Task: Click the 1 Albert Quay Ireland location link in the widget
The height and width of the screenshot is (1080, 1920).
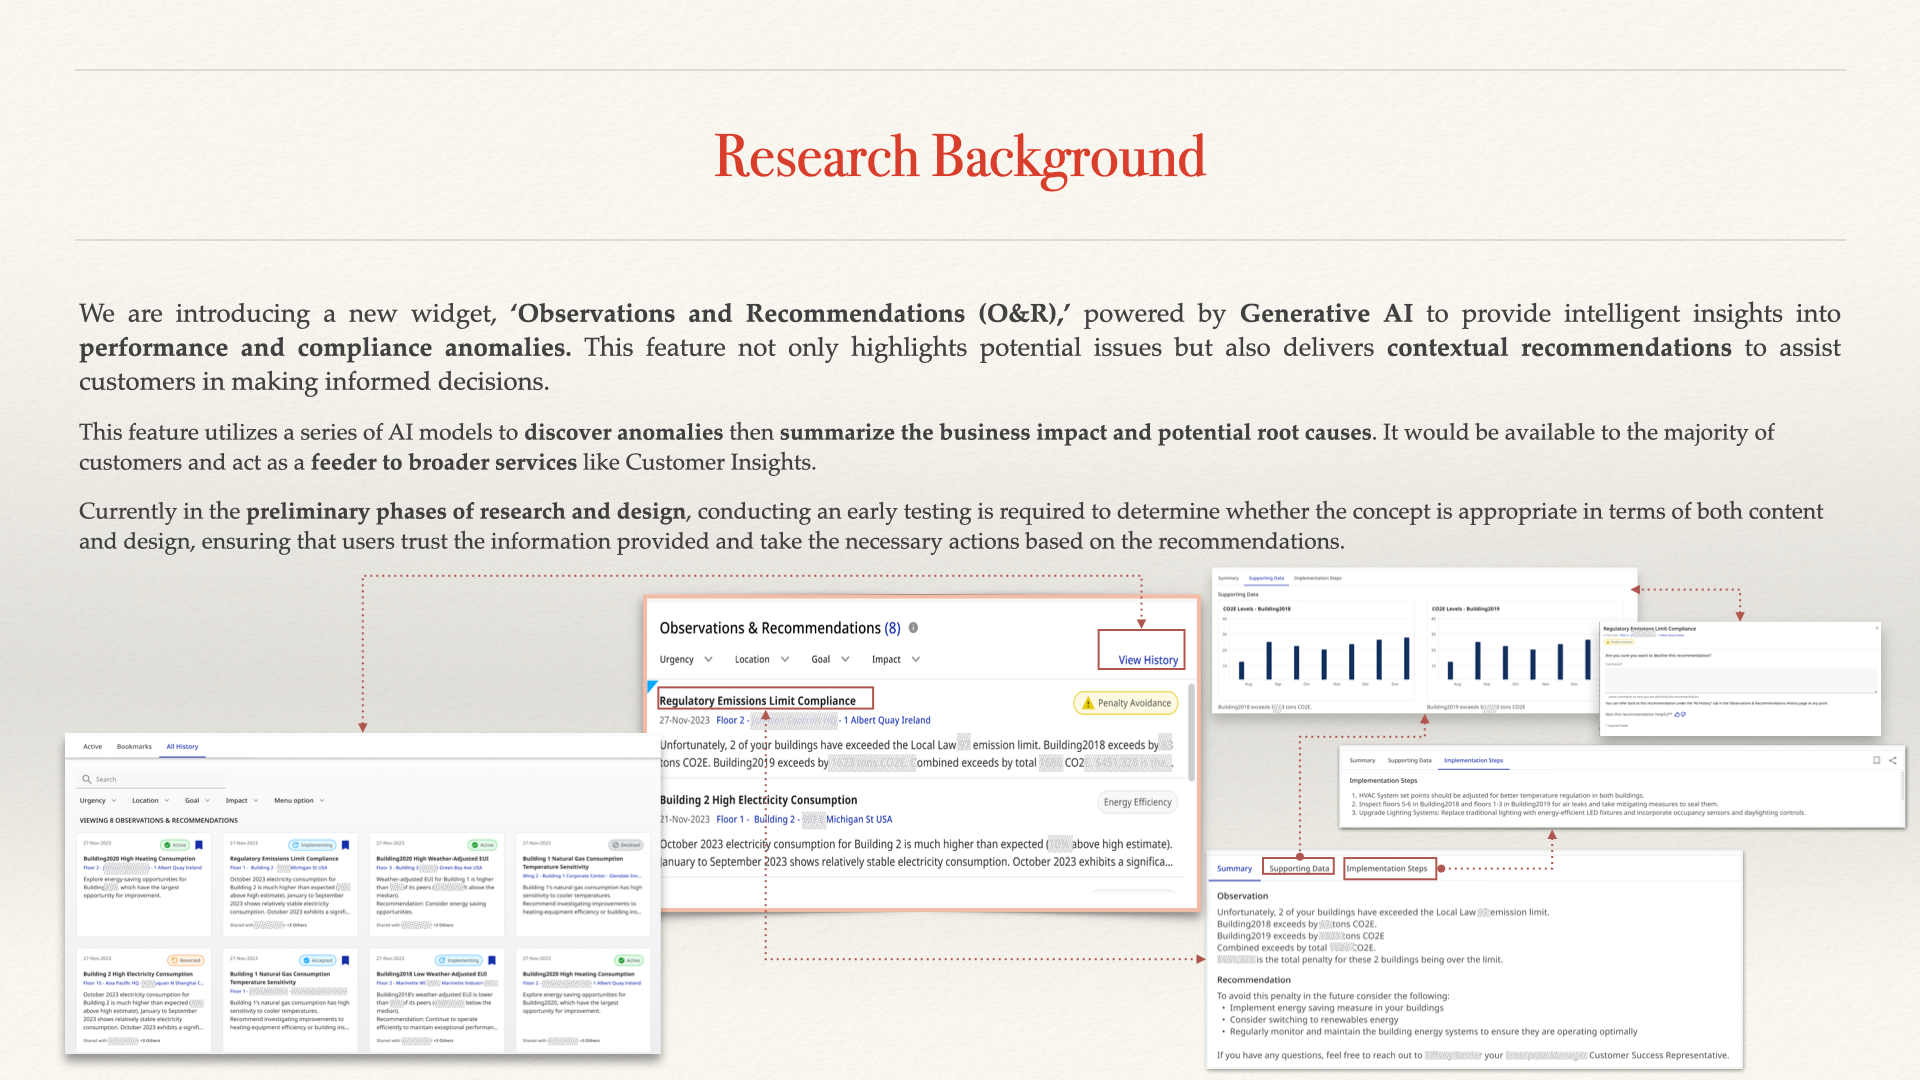Action: point(887,720)
